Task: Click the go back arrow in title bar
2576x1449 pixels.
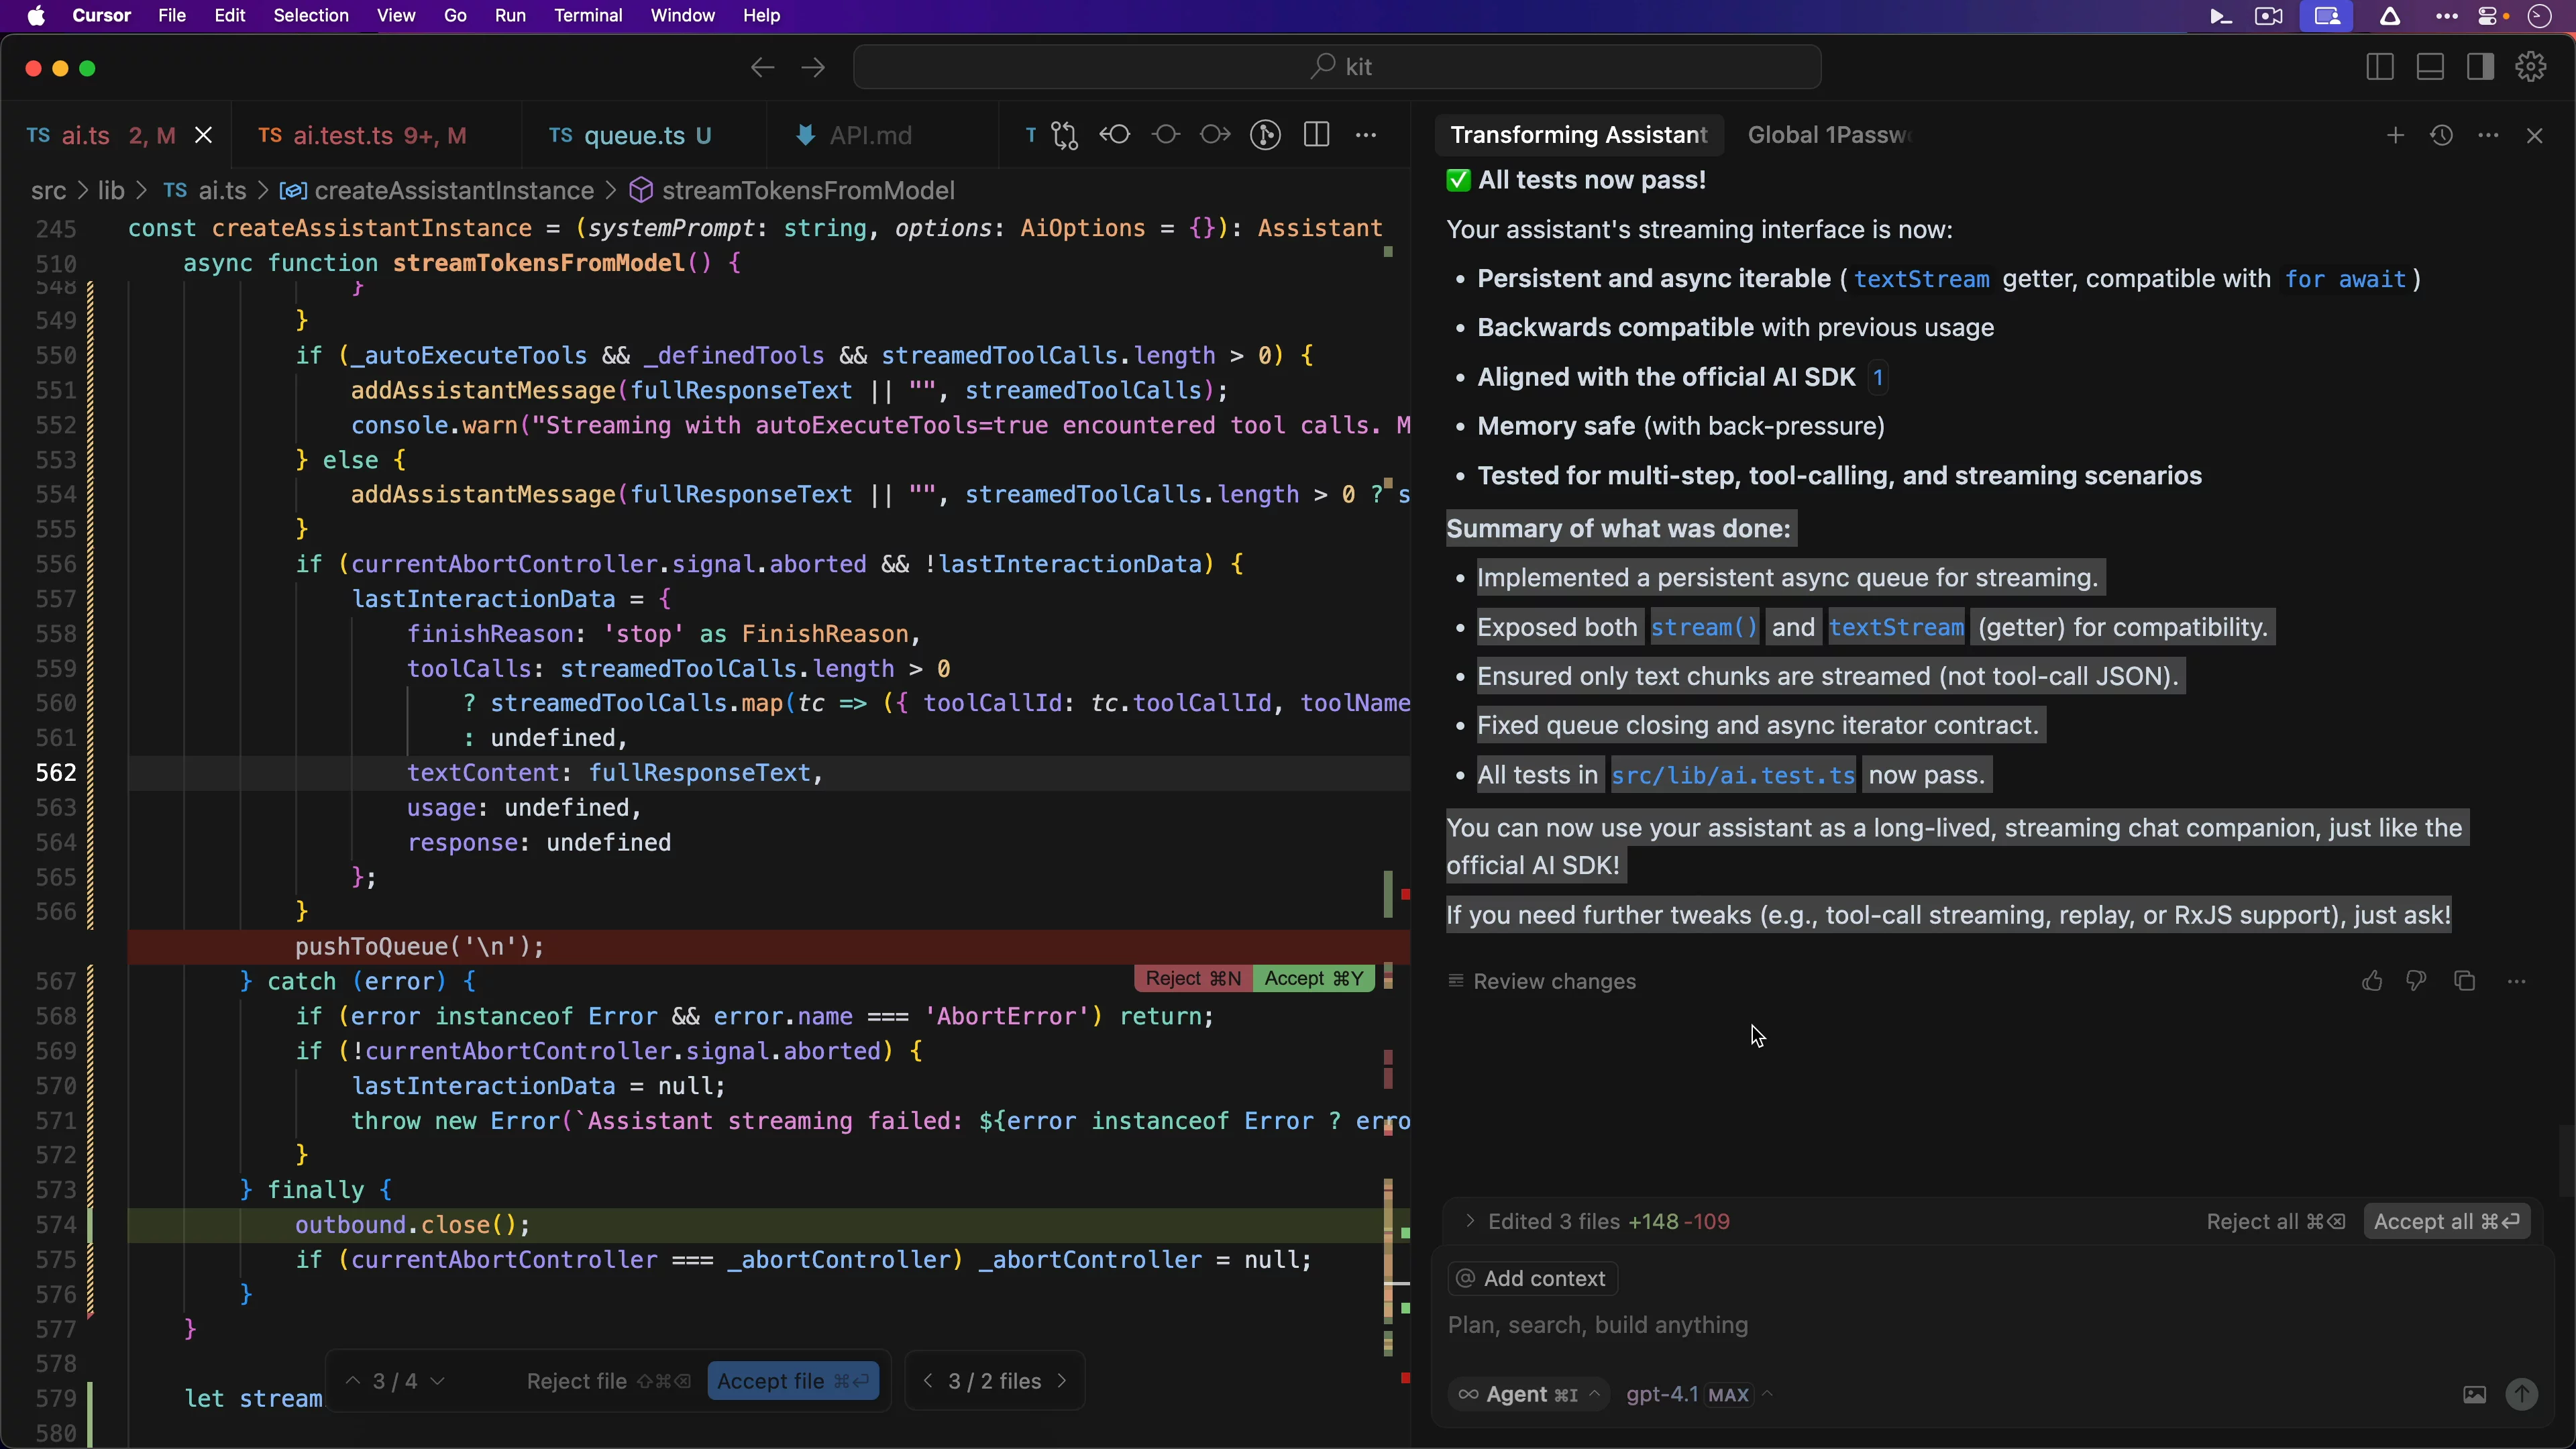Action: click(x=762, y=67)
